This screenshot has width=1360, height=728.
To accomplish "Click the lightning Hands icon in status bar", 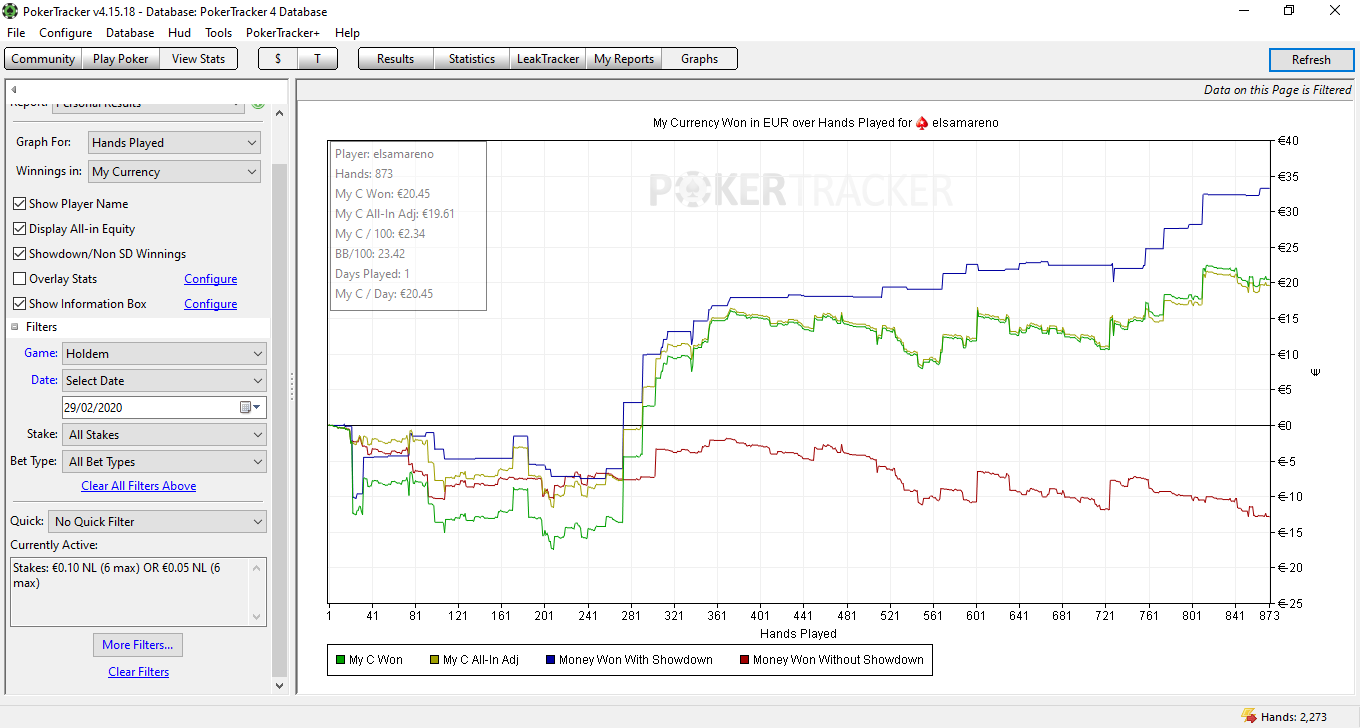I will click(x=1249, y=716).
